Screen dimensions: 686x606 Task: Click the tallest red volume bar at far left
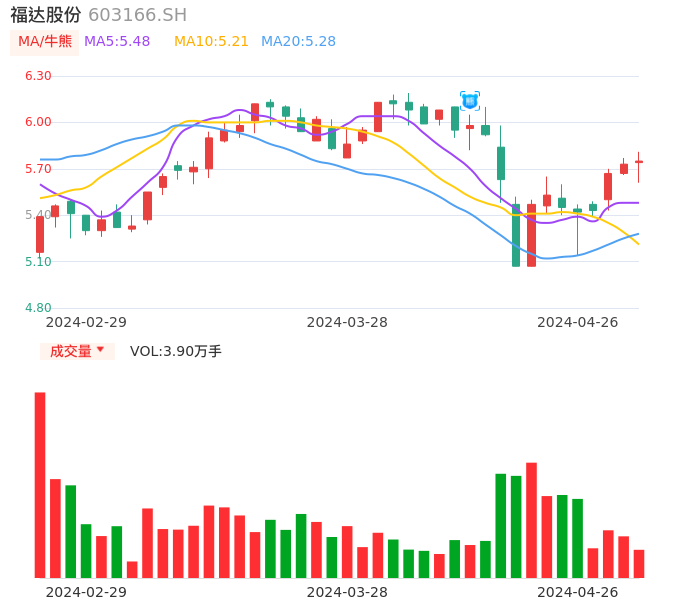coord(40,485)
